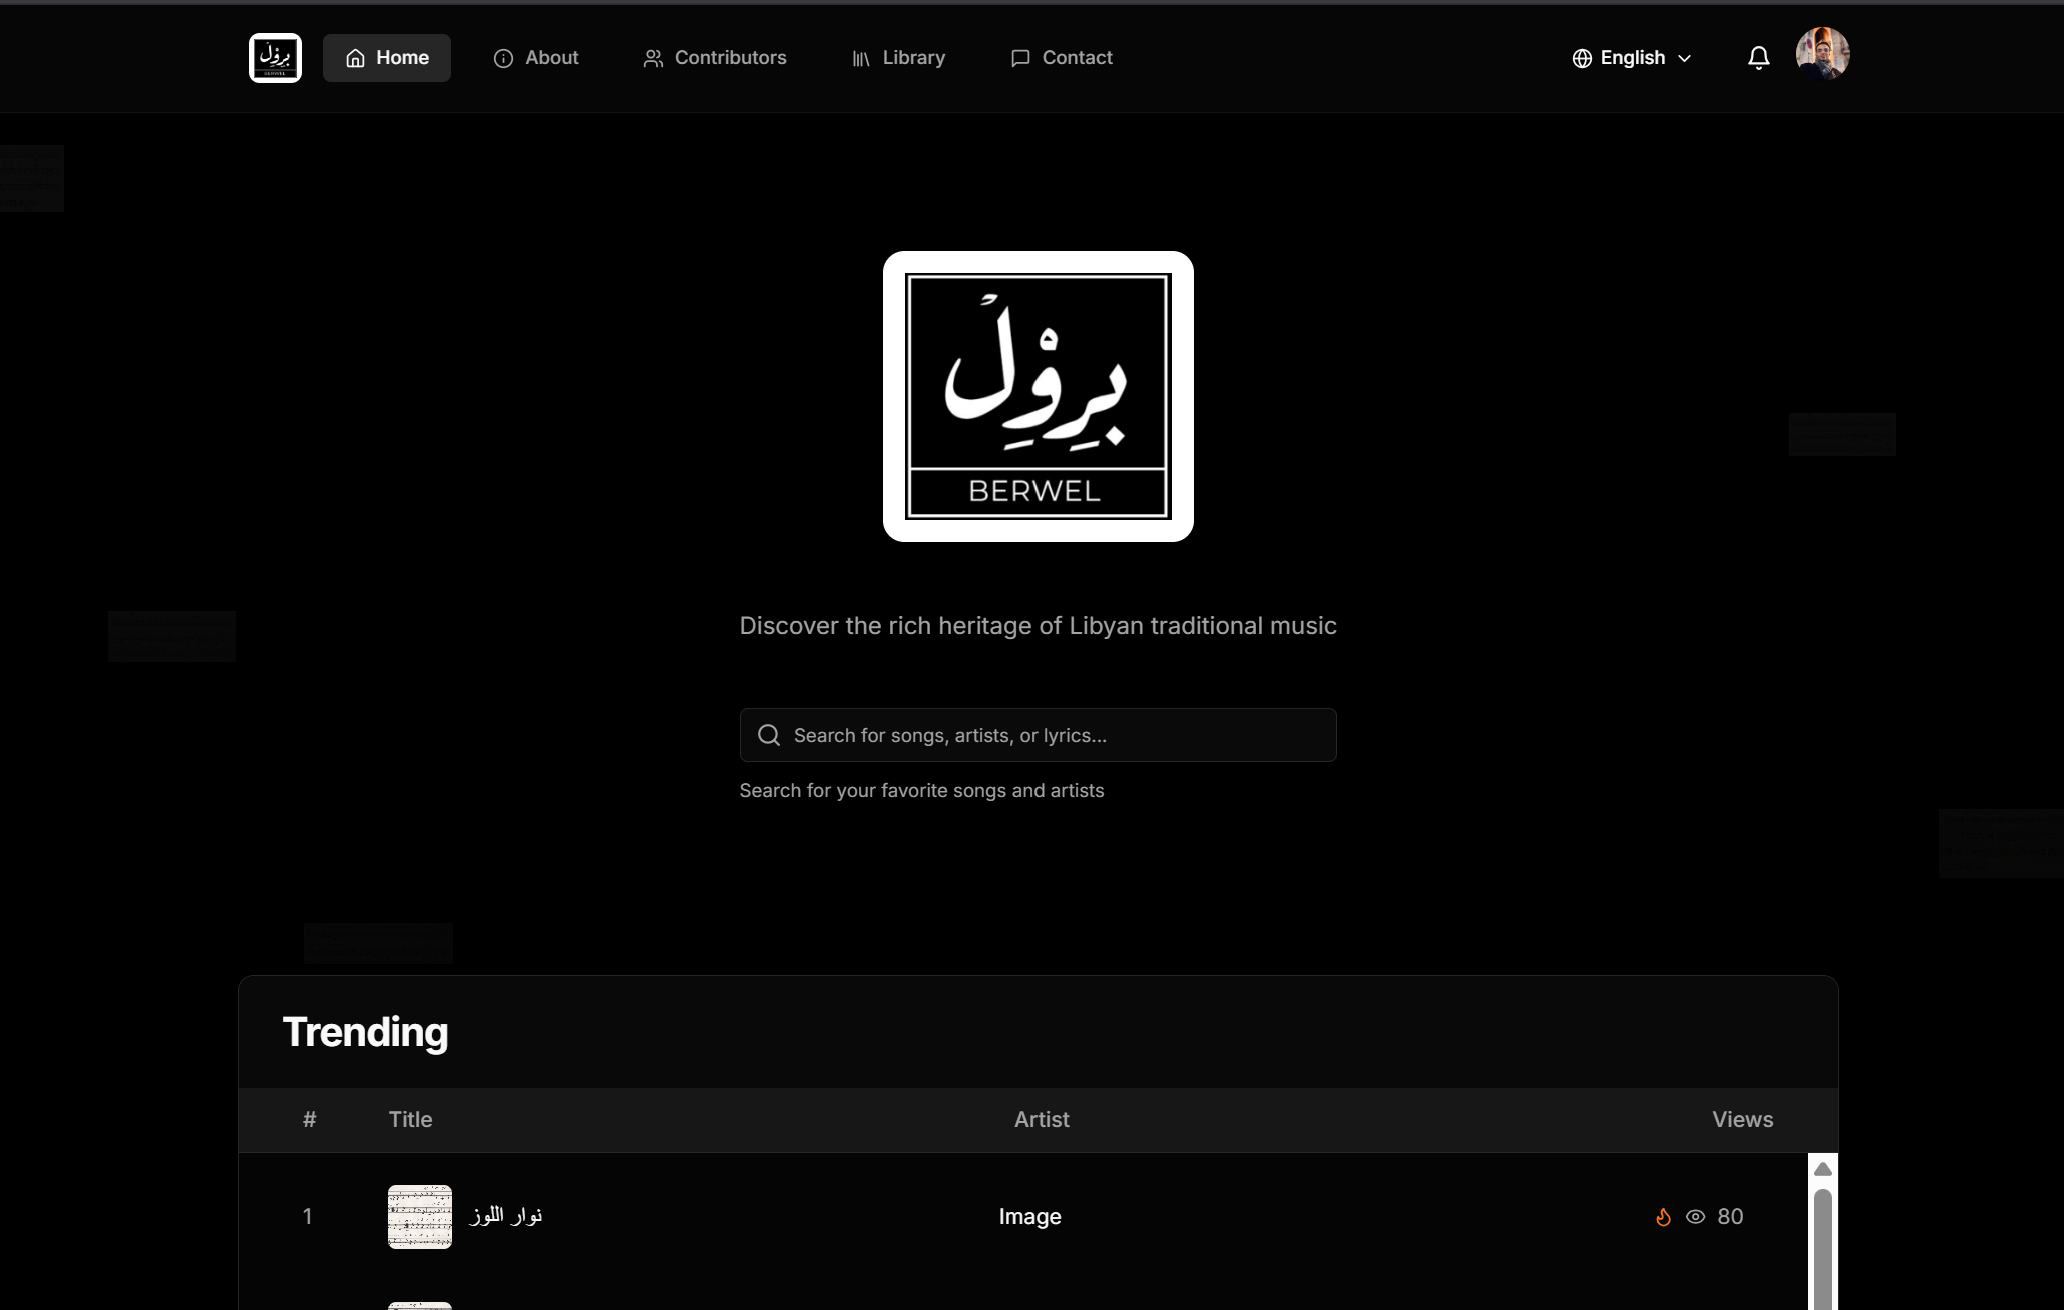Click the sheet music thumbnail in row 1
The height and width of the screenshot is (1310, 2064).
tap(420, 1217)
